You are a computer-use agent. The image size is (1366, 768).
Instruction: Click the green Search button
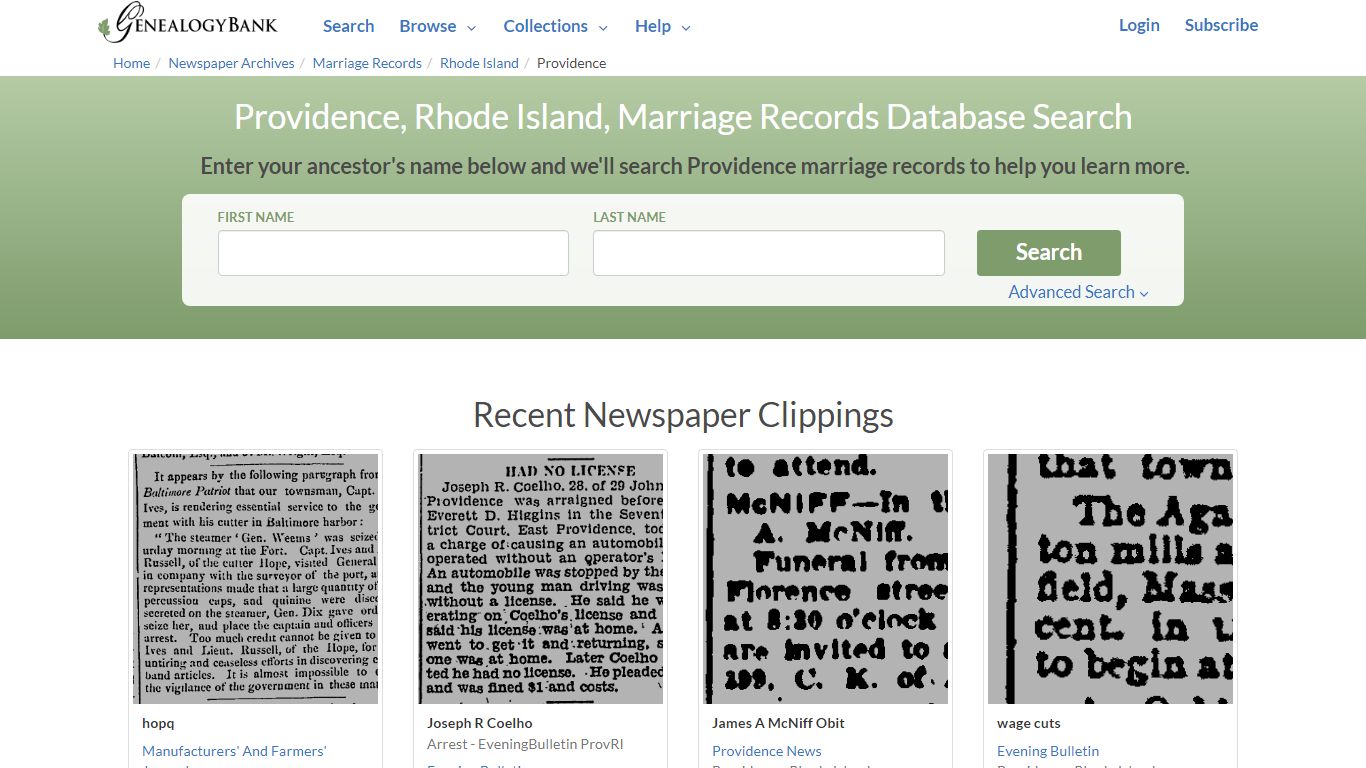click(x=1048, y=253)
